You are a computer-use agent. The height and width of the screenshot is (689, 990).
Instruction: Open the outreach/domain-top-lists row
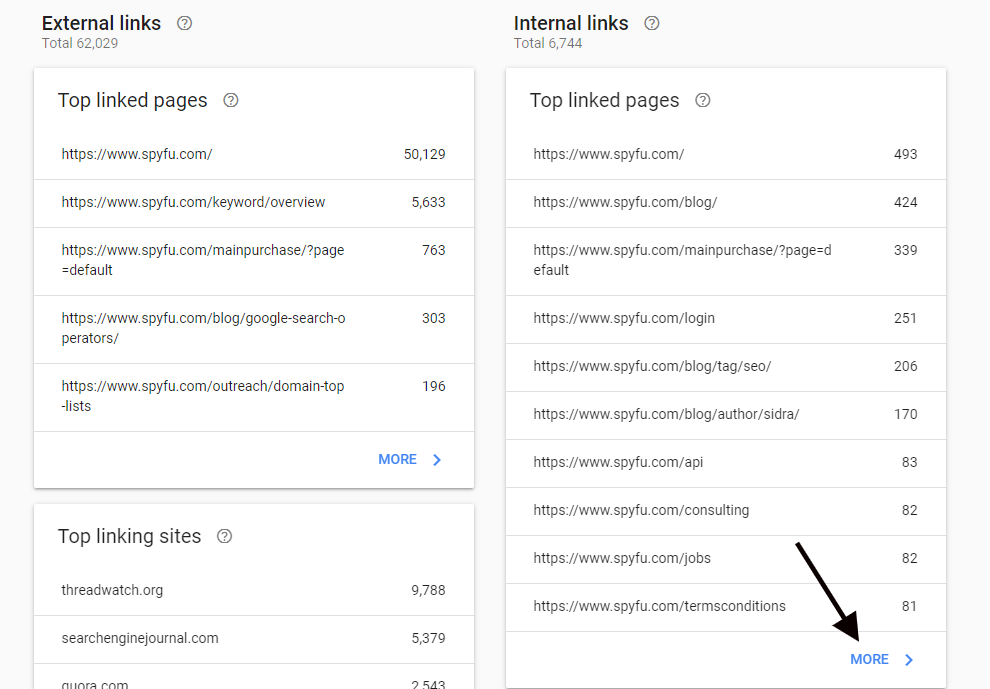(203, 396)
